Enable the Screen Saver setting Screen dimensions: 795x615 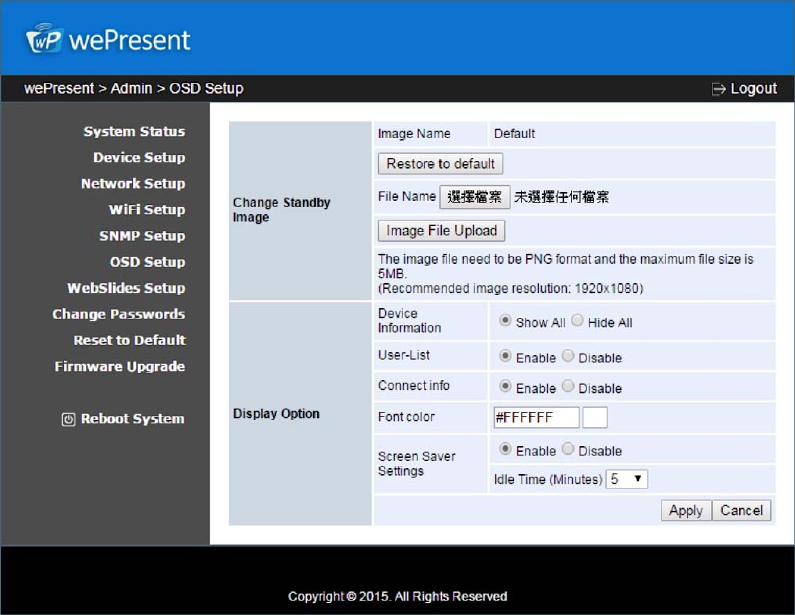505,449
